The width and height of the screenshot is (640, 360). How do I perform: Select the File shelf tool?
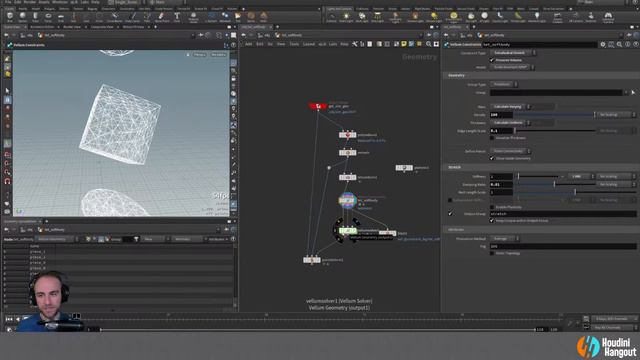[x=238, y=17]
